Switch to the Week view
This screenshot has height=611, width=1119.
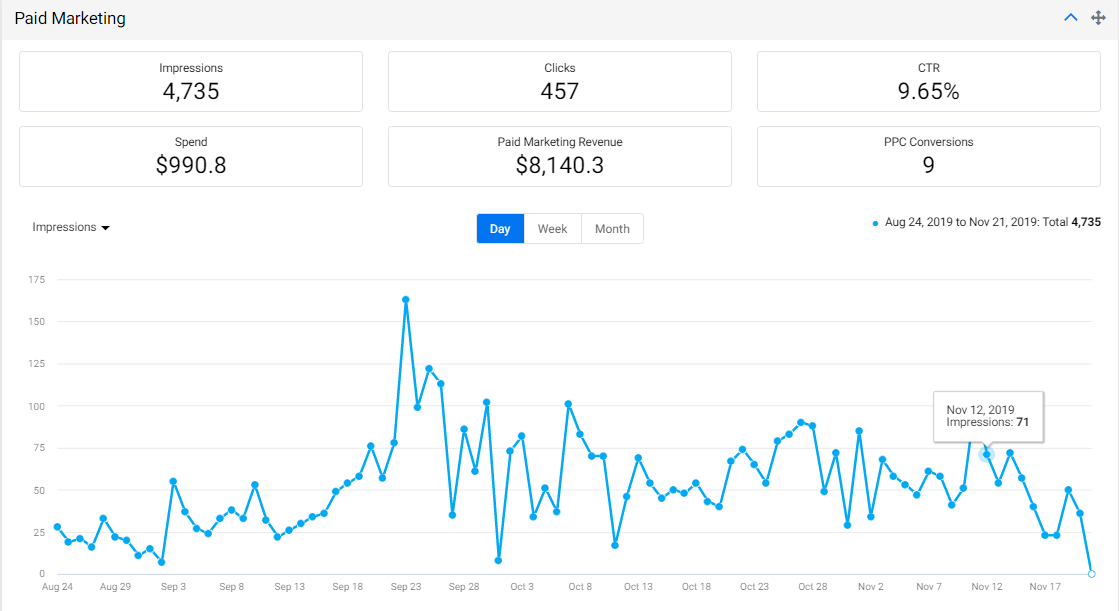552,228
